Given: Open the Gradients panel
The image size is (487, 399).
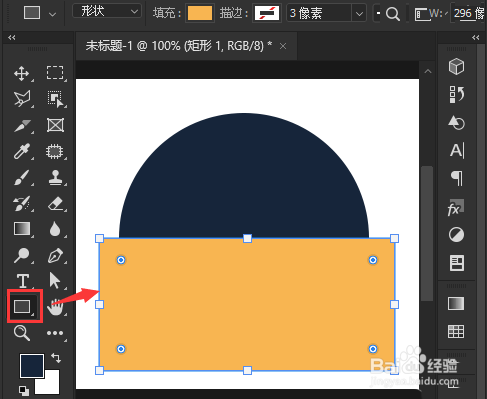Looking at the screenshot, I should pos(456,303).
